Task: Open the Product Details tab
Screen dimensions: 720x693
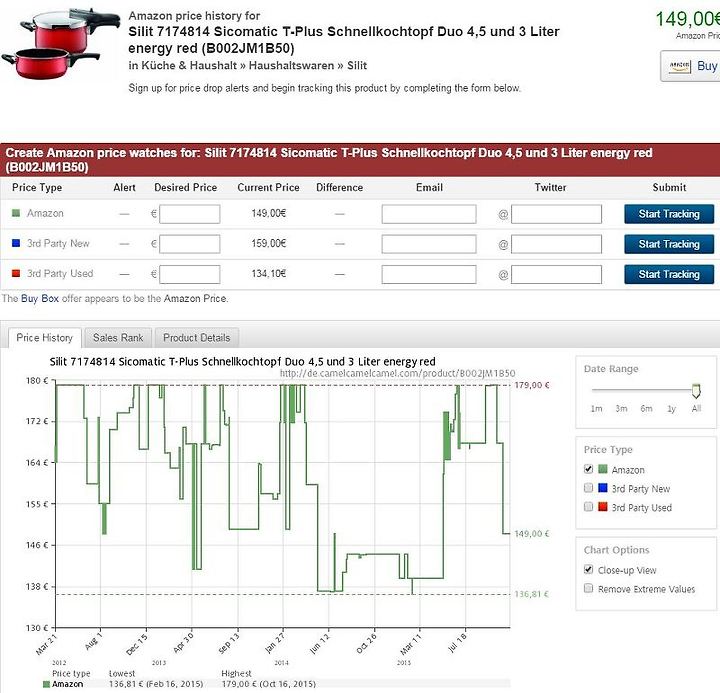Action: tap(197, 338)
